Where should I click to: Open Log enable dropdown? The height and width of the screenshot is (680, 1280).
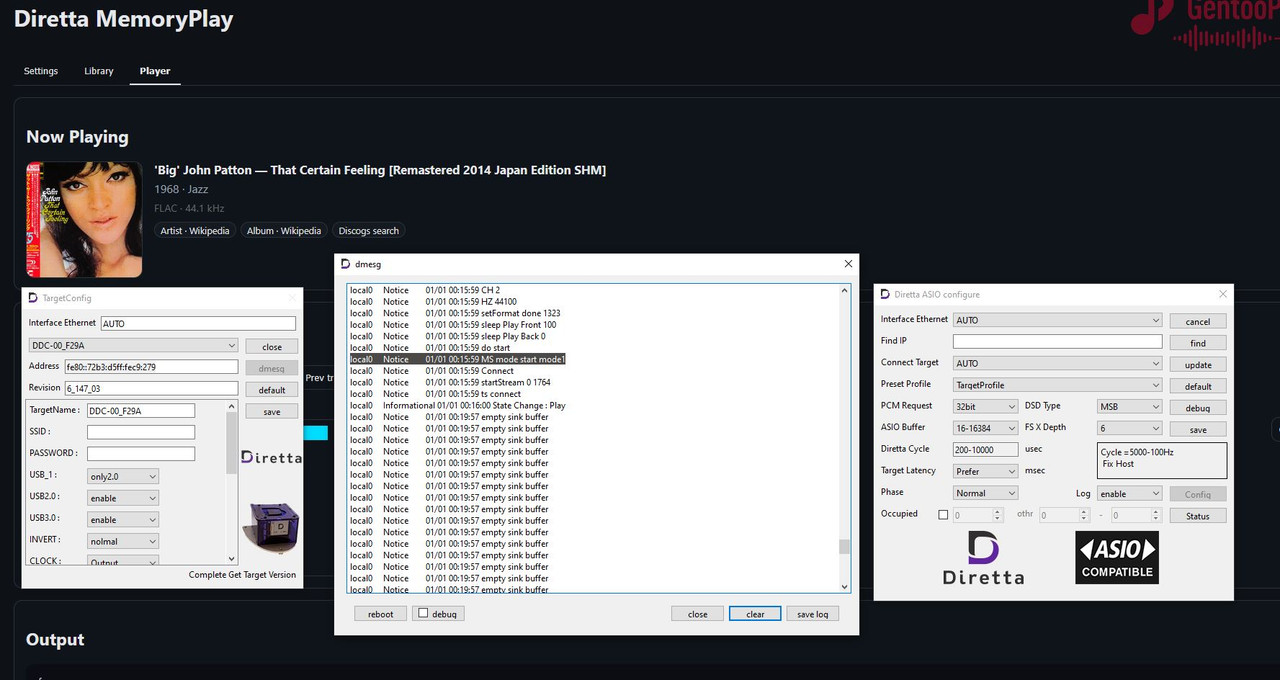tap(1130, 493)
